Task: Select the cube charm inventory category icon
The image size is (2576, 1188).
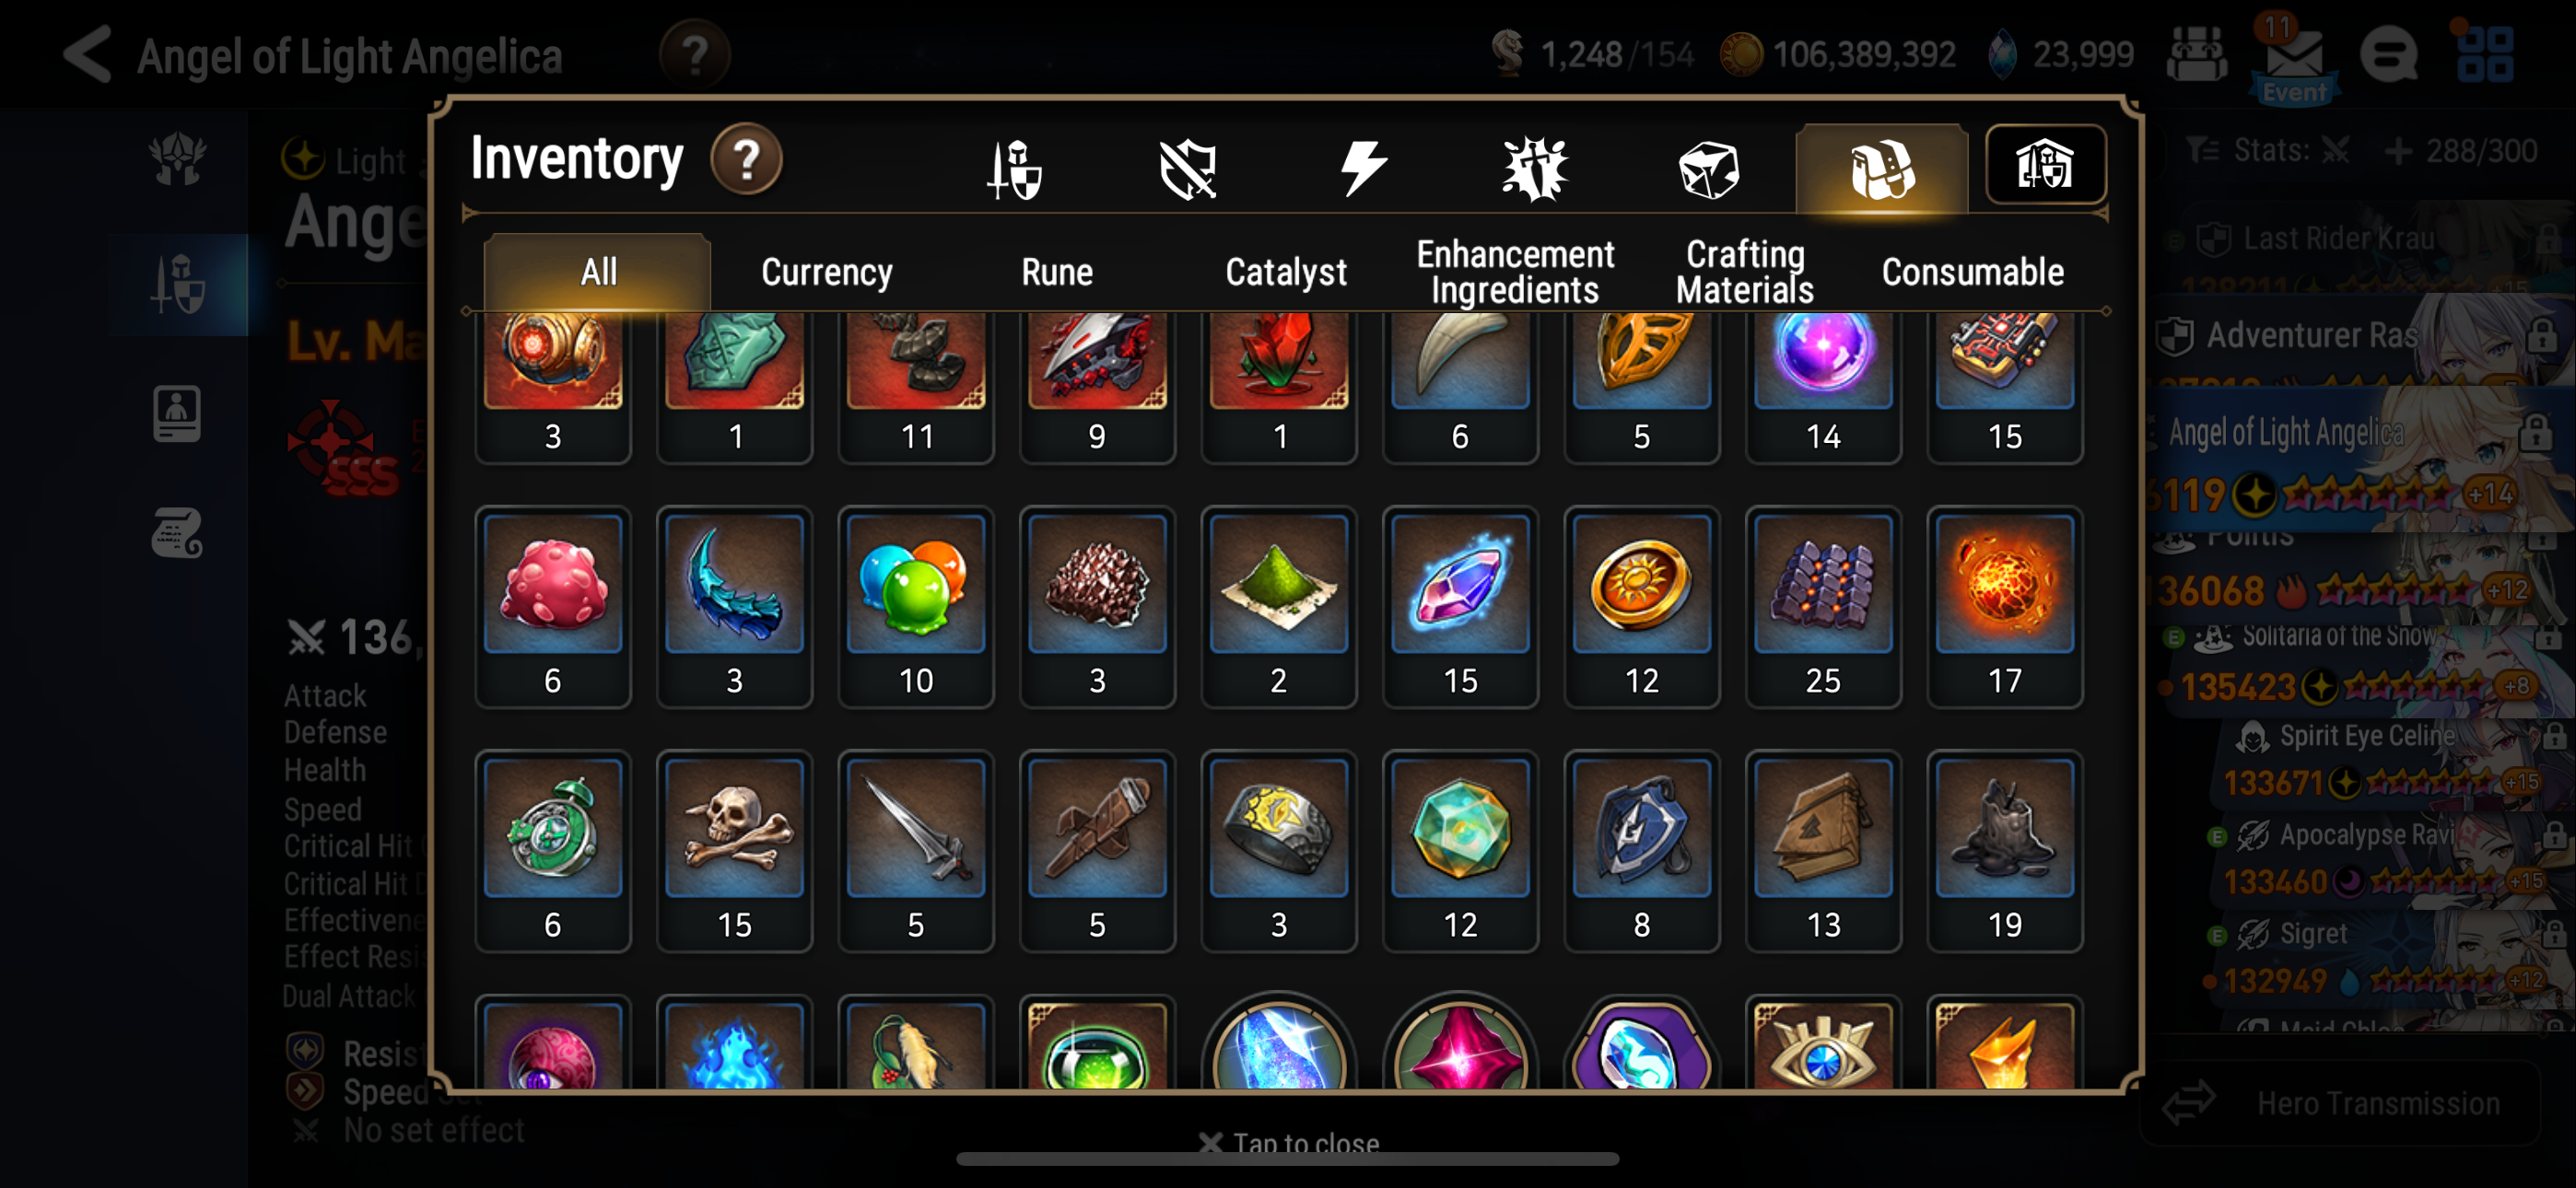Action: click(1708, 168)
